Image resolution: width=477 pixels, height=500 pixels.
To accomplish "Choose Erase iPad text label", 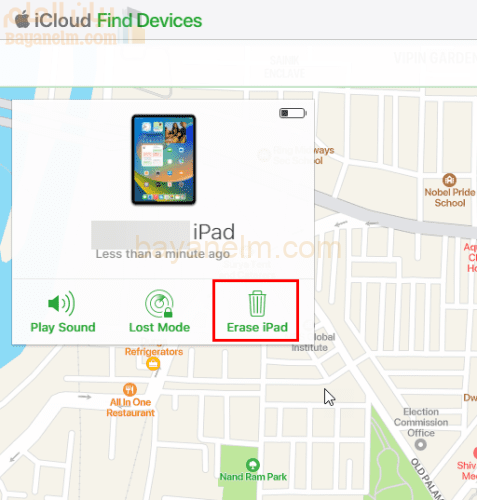I will (x=257, y=327).
